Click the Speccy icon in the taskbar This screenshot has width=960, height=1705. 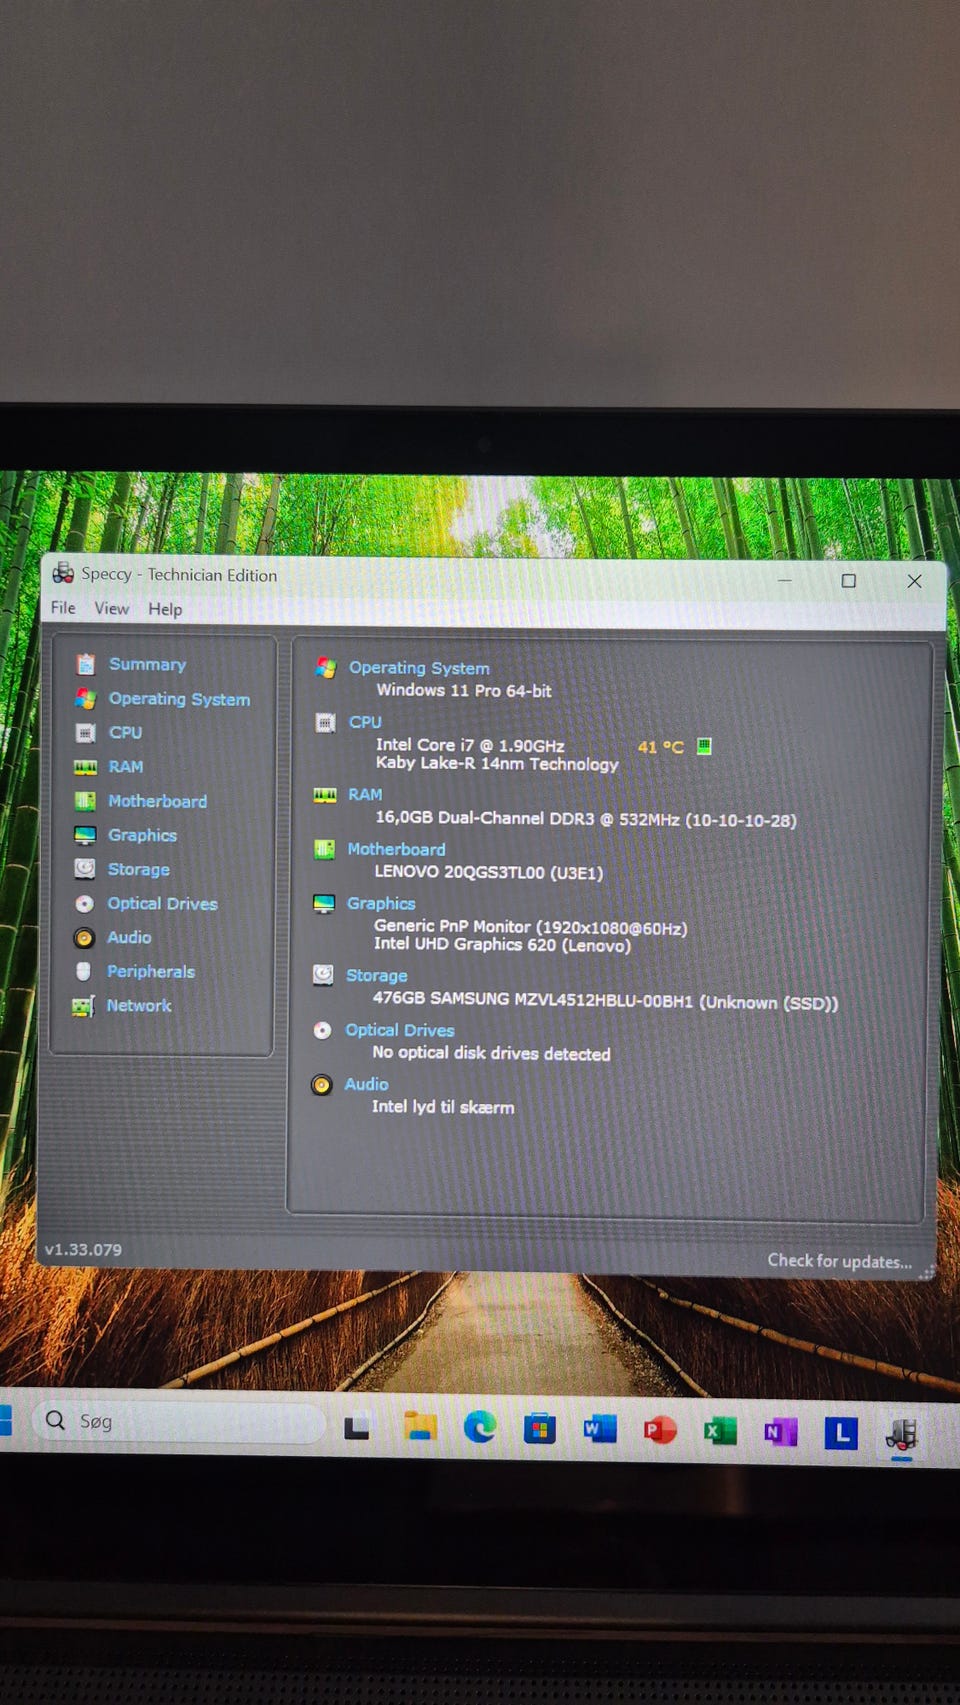pos(901,1435)
